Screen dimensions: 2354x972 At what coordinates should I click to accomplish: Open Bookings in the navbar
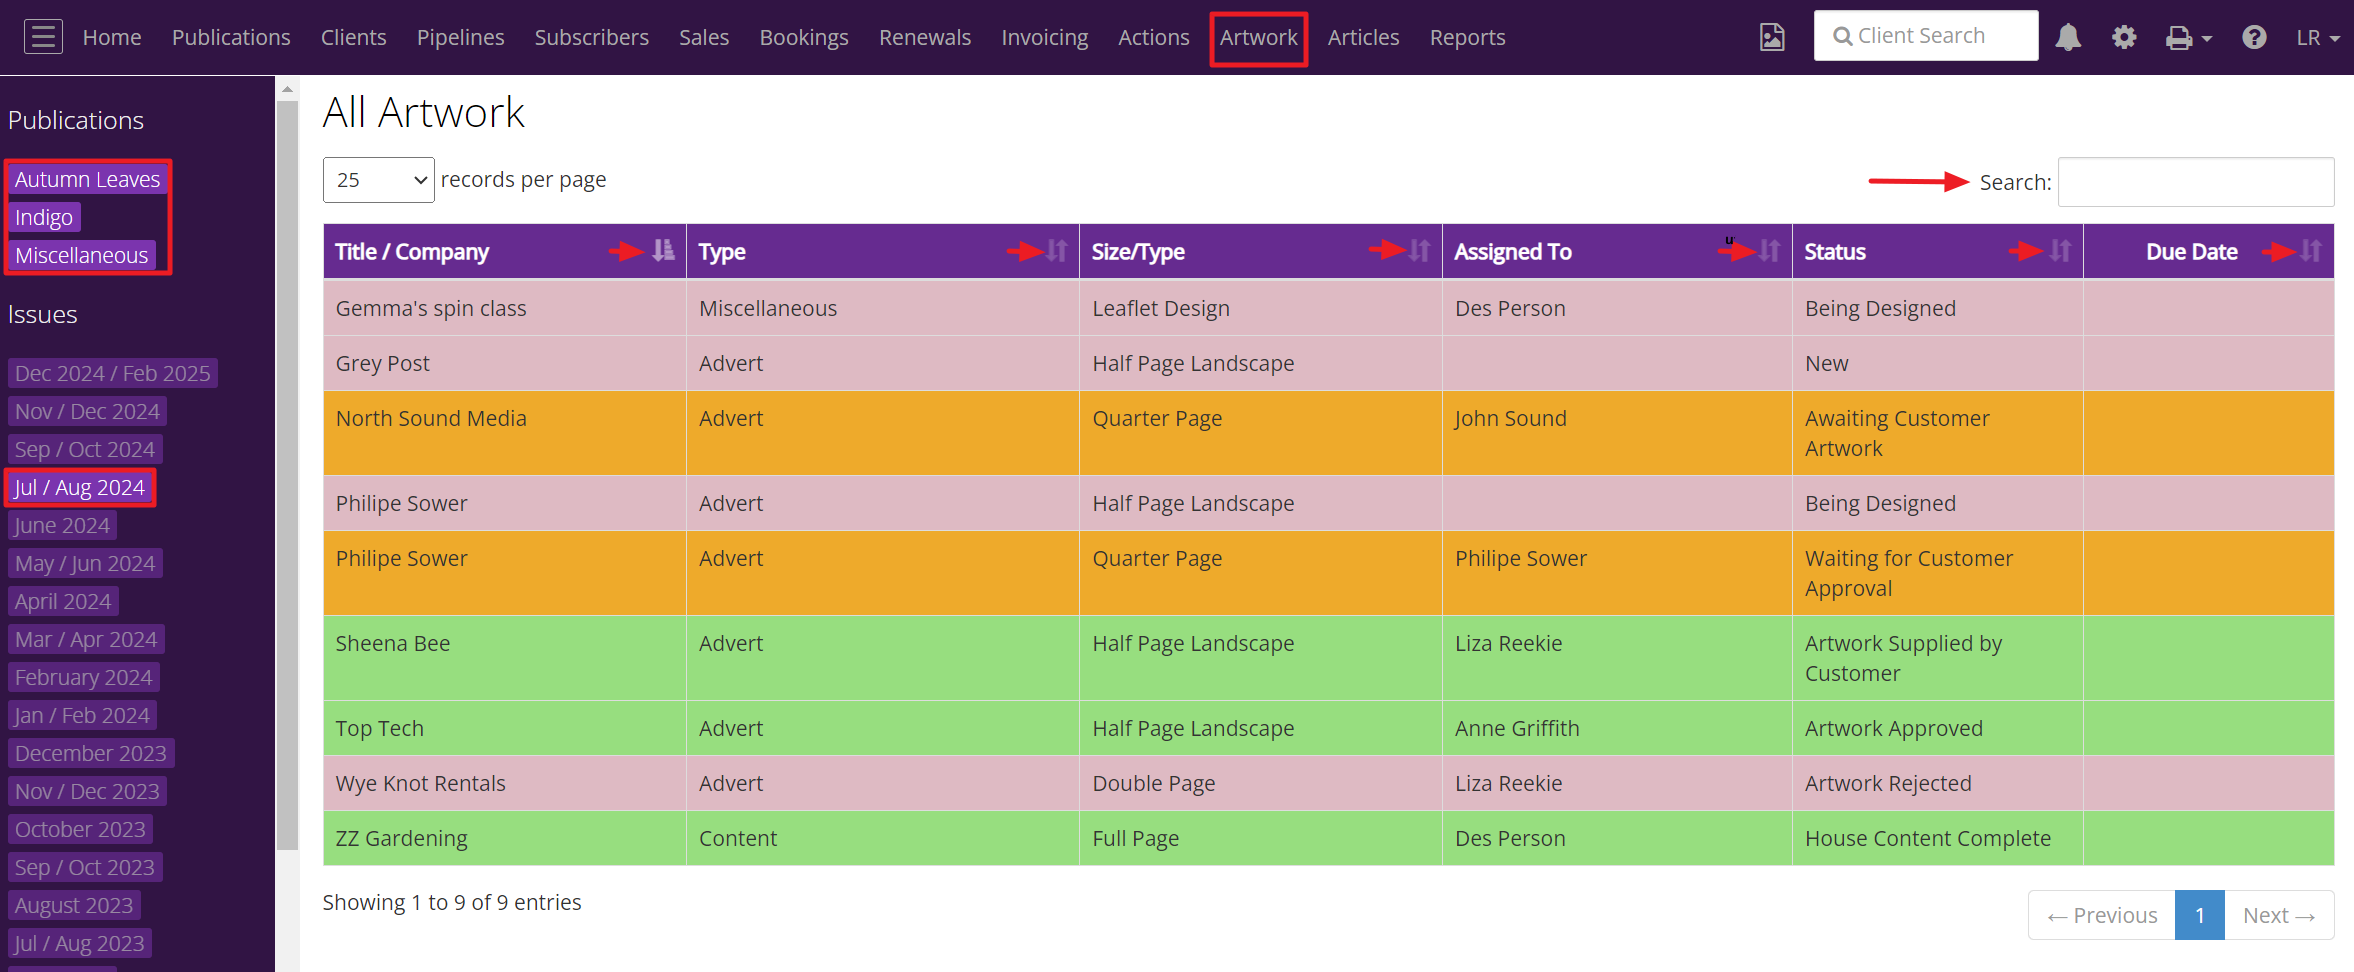pyautogui.click(x=804, y=37)
